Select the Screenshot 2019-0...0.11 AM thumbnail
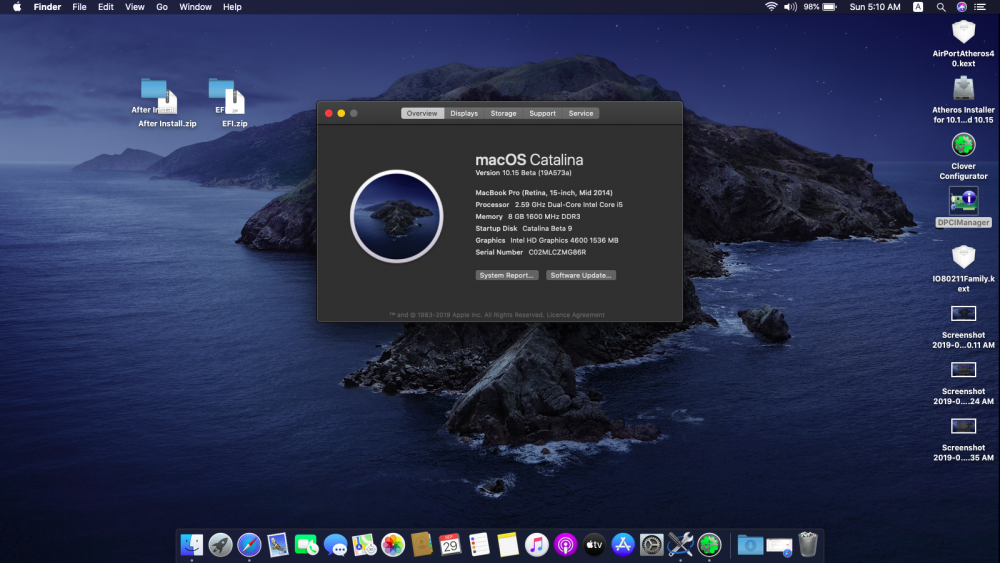 click(x=963, y=314)
